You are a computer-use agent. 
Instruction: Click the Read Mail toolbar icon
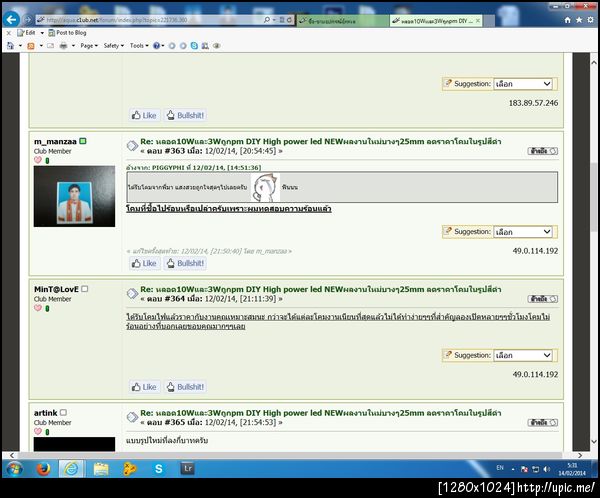(51, 46)
